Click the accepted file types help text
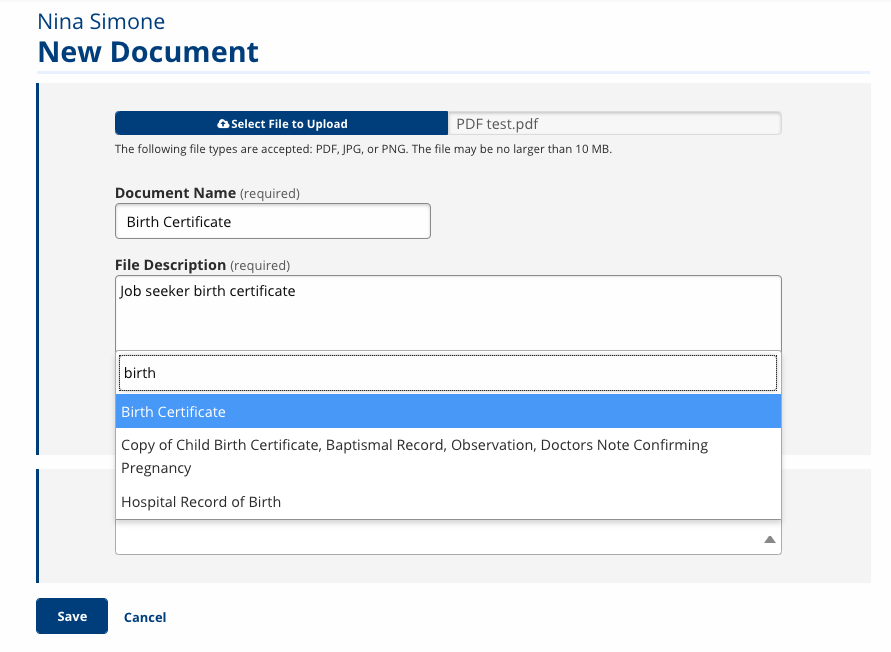Screen dimensions: 891x652 click(x=363, y=149)
